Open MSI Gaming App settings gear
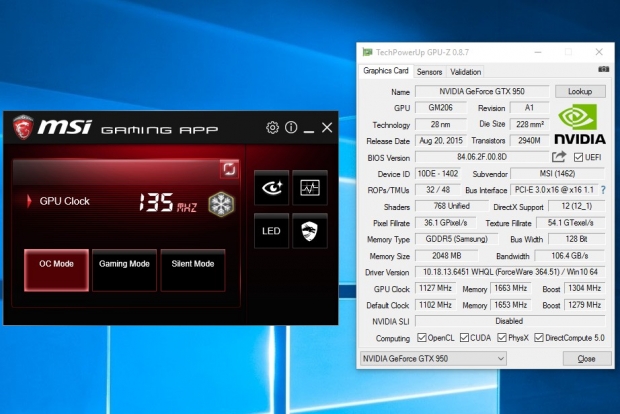This screenshot has height=414, width=620. coord(272,128)
